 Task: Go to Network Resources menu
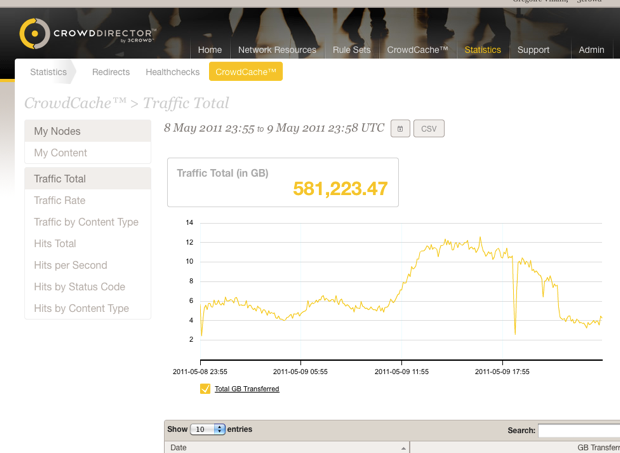click(x=277, y=50)
